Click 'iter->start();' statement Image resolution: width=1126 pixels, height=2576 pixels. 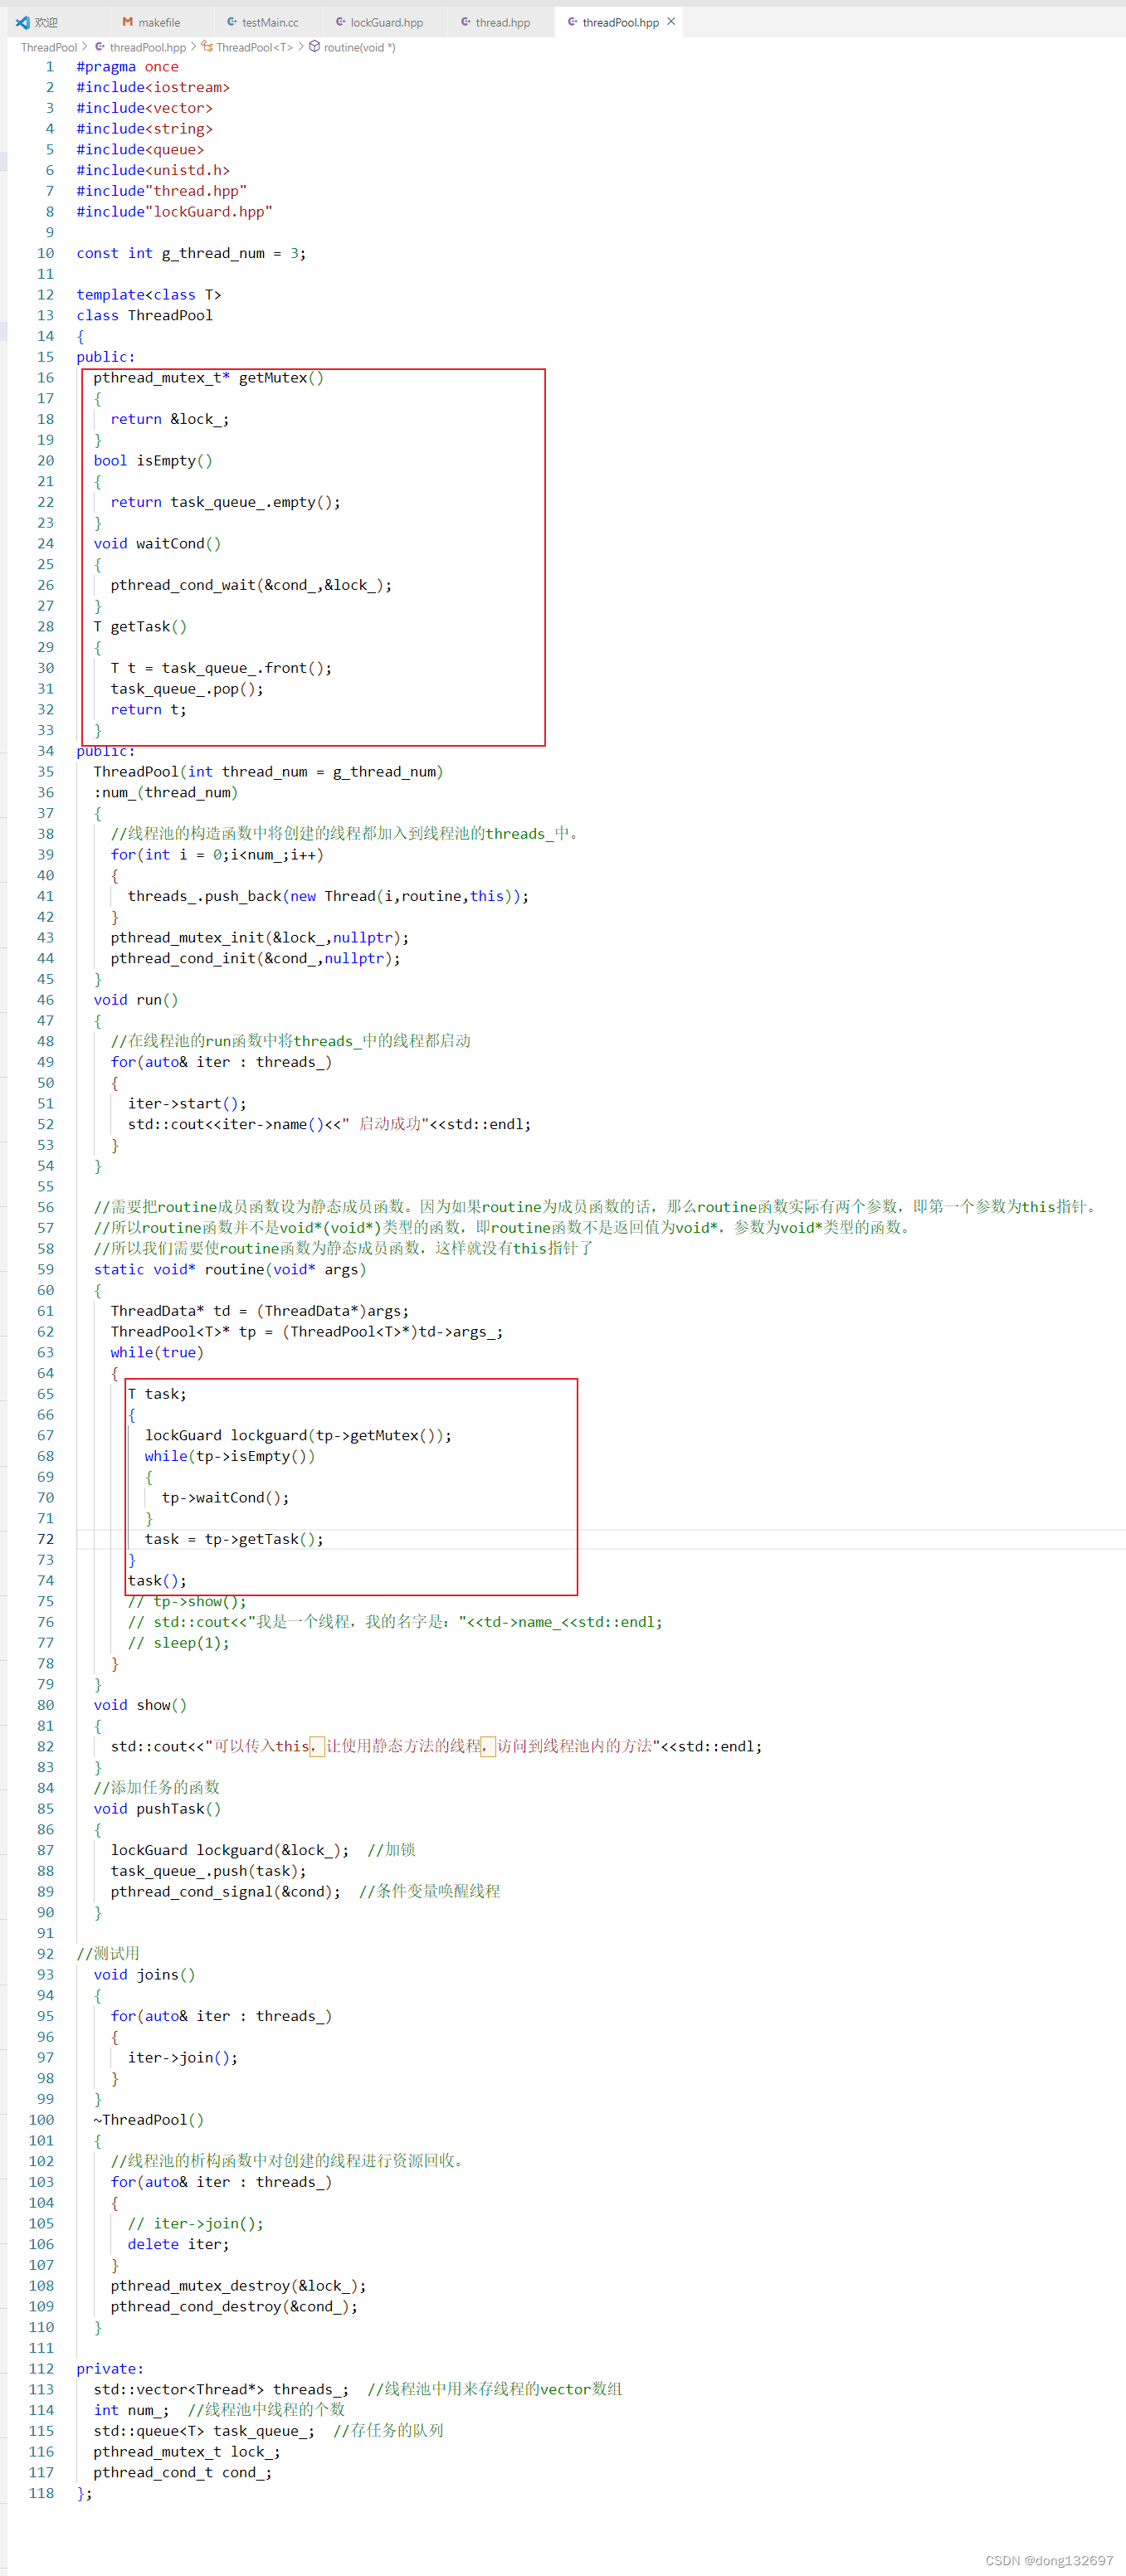[x=187, y=1104]
